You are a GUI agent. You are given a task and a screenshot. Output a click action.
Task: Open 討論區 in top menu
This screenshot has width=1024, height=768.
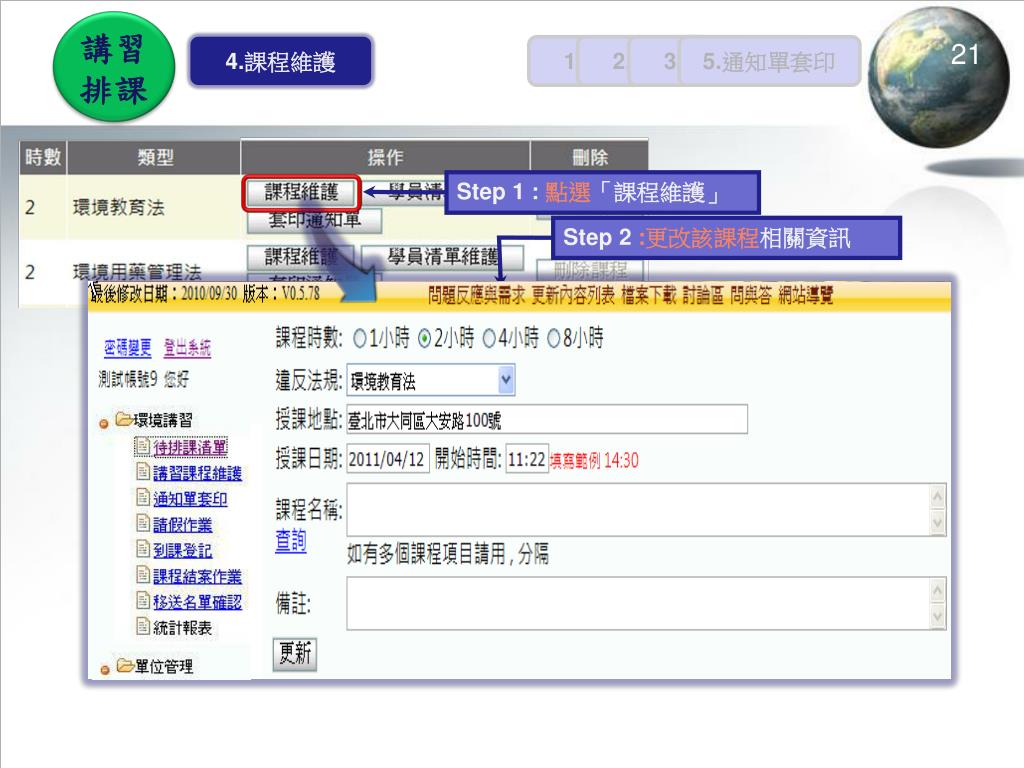coord(703,296)
